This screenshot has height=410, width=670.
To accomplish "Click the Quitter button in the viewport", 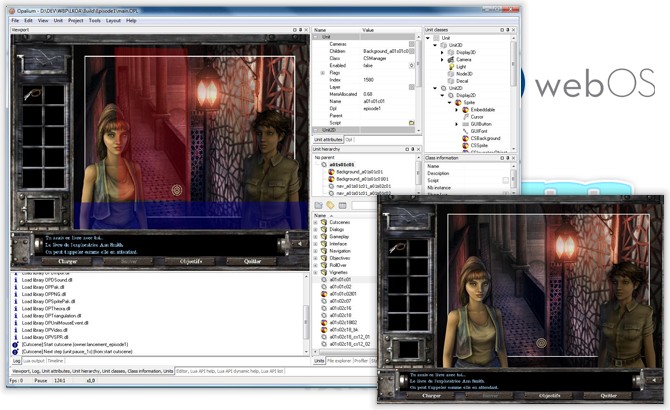I will click(x=252, y=261).
